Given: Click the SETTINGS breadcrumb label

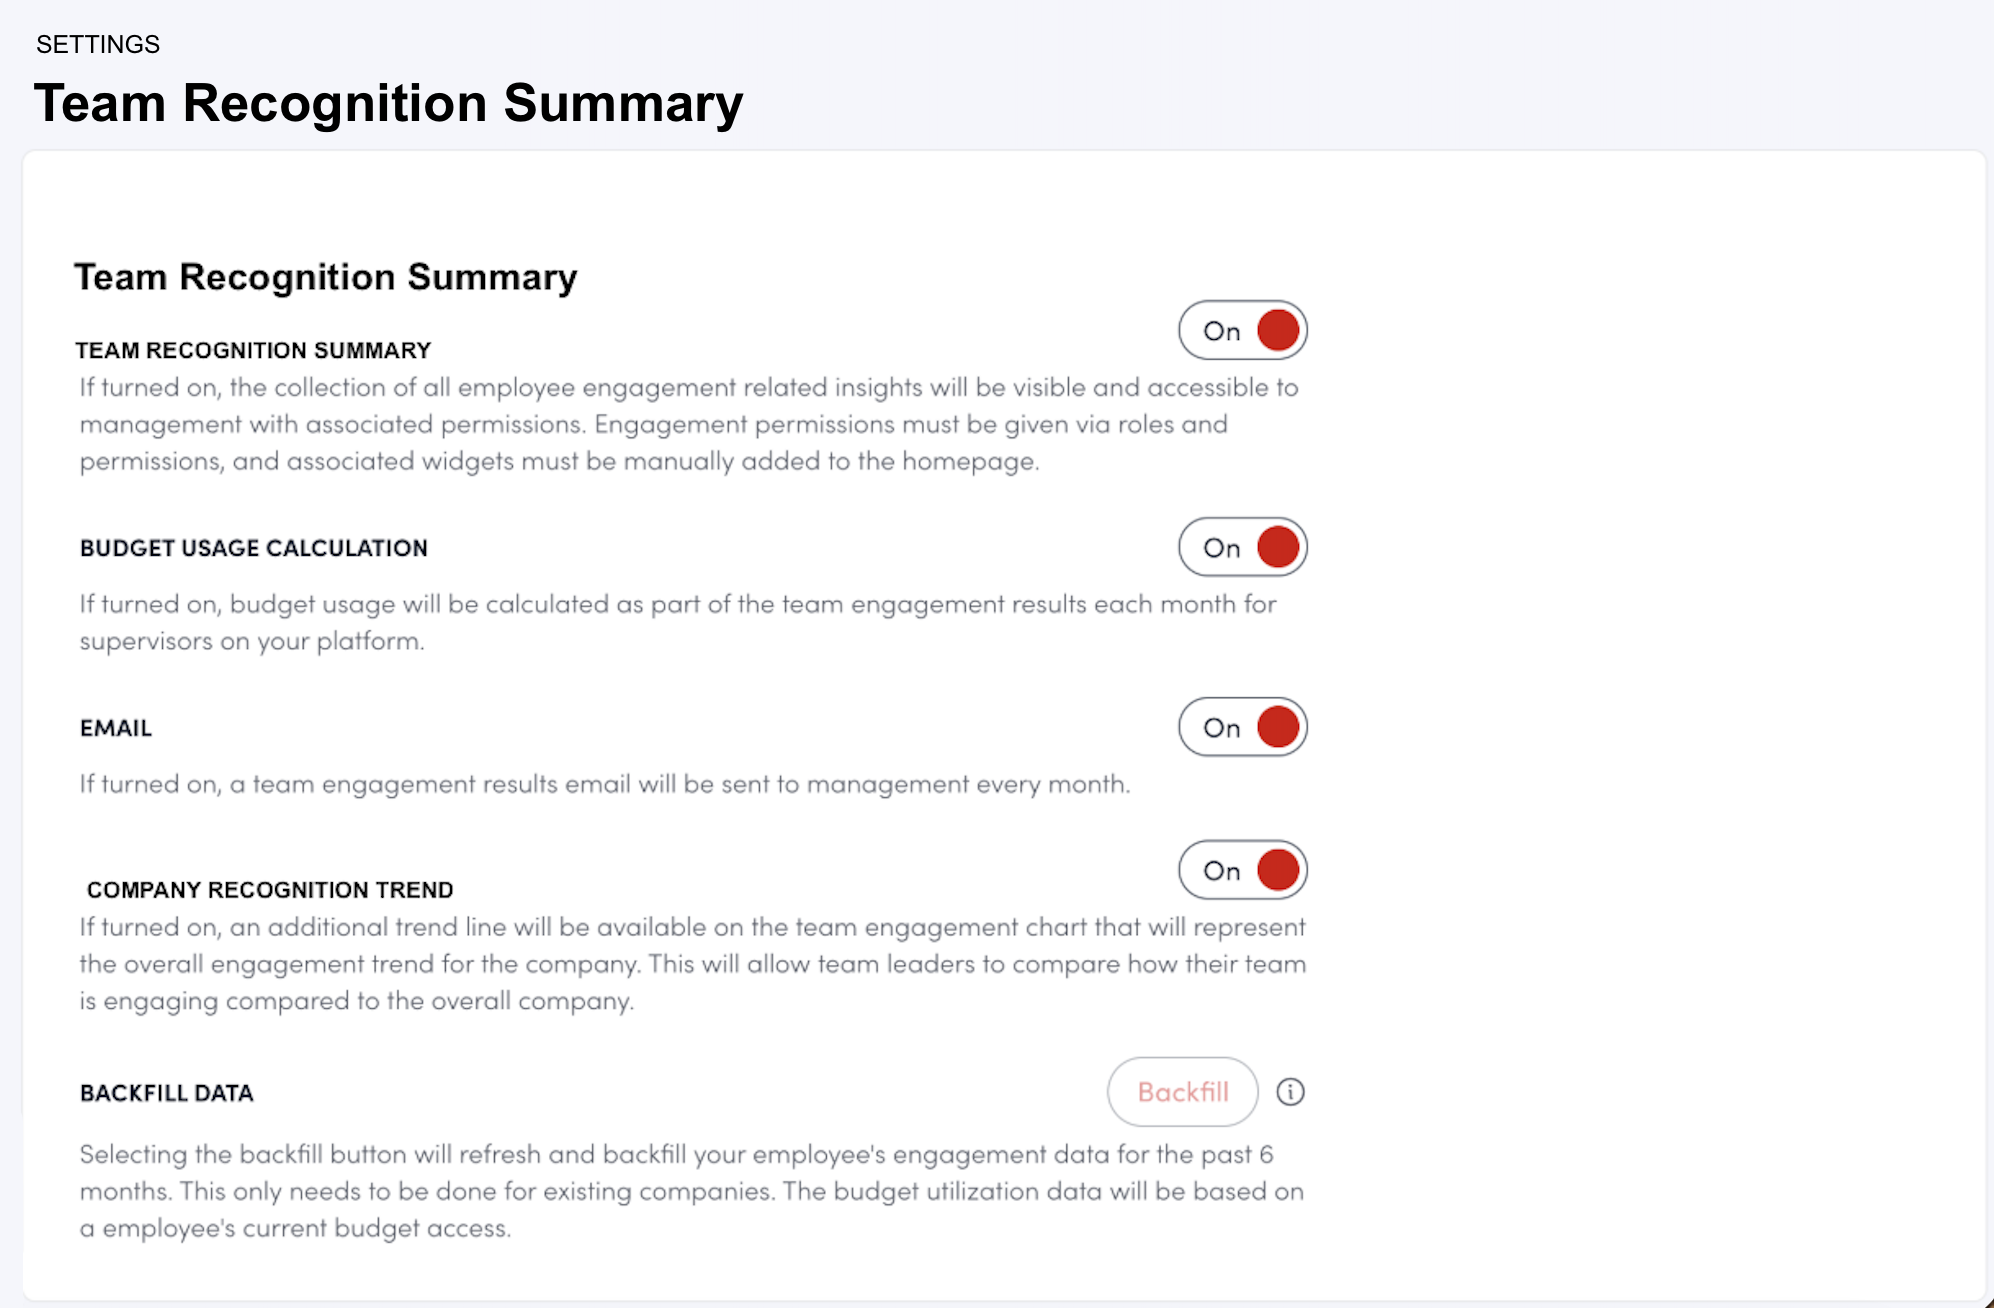Looking at the screenshot, I should tap(98, 44).
